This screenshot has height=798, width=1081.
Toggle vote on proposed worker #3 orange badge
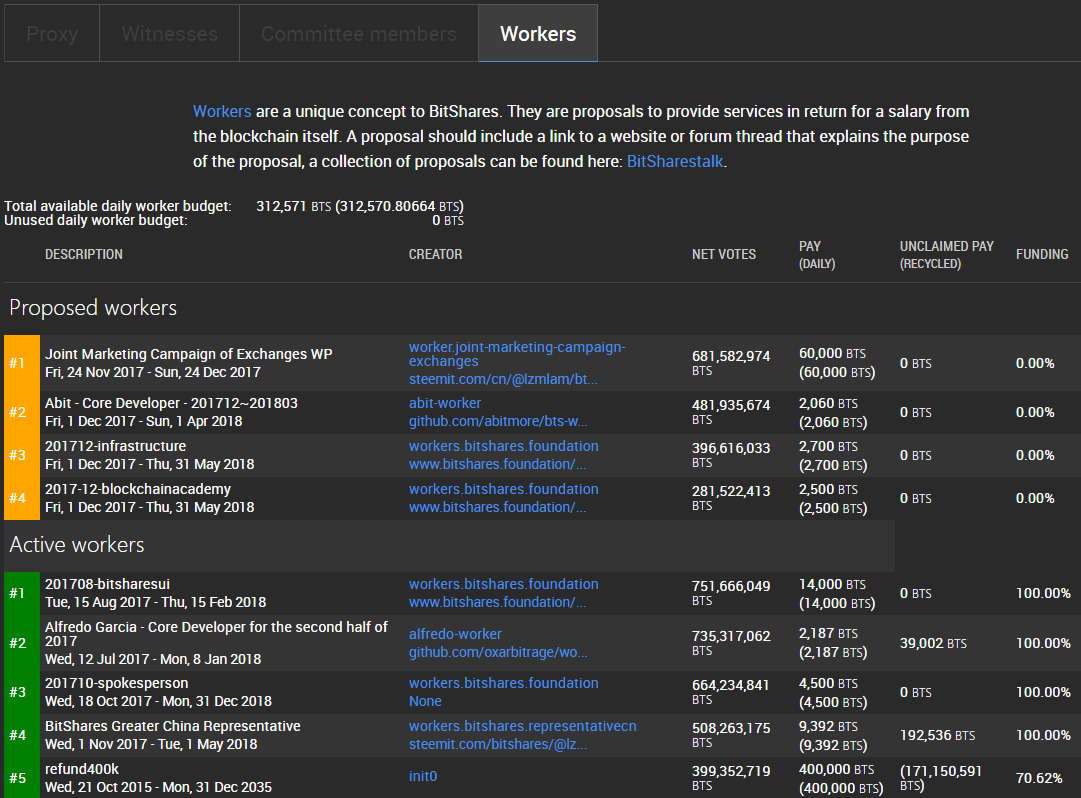[x=22, y=456]
